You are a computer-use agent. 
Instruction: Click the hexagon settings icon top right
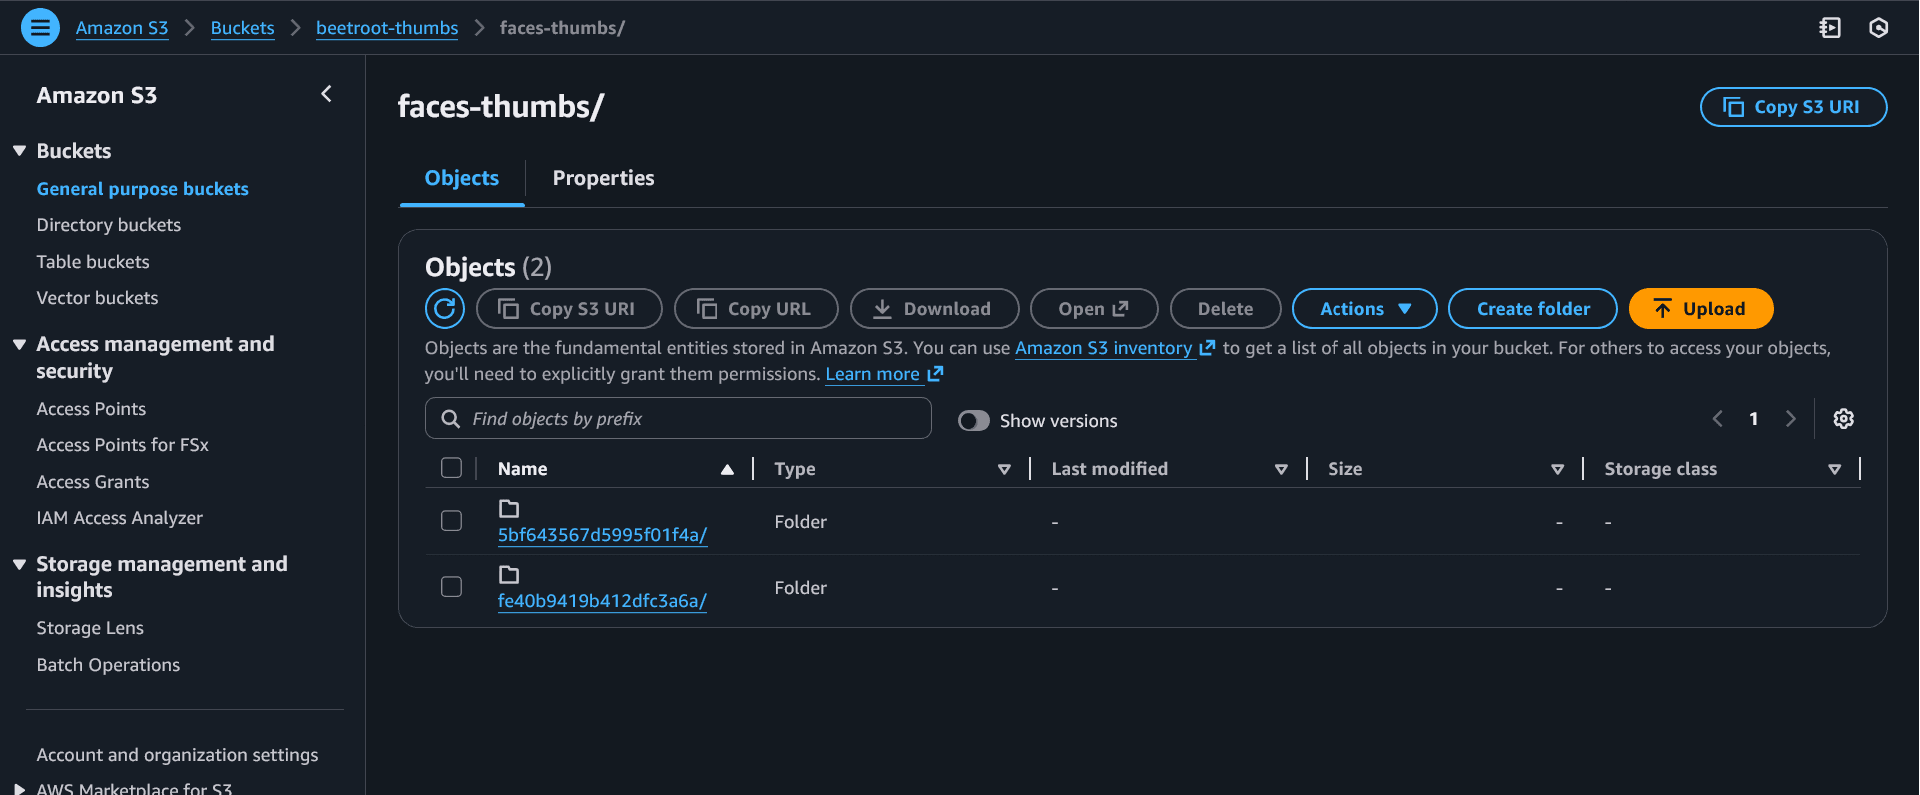(1878, 28)
